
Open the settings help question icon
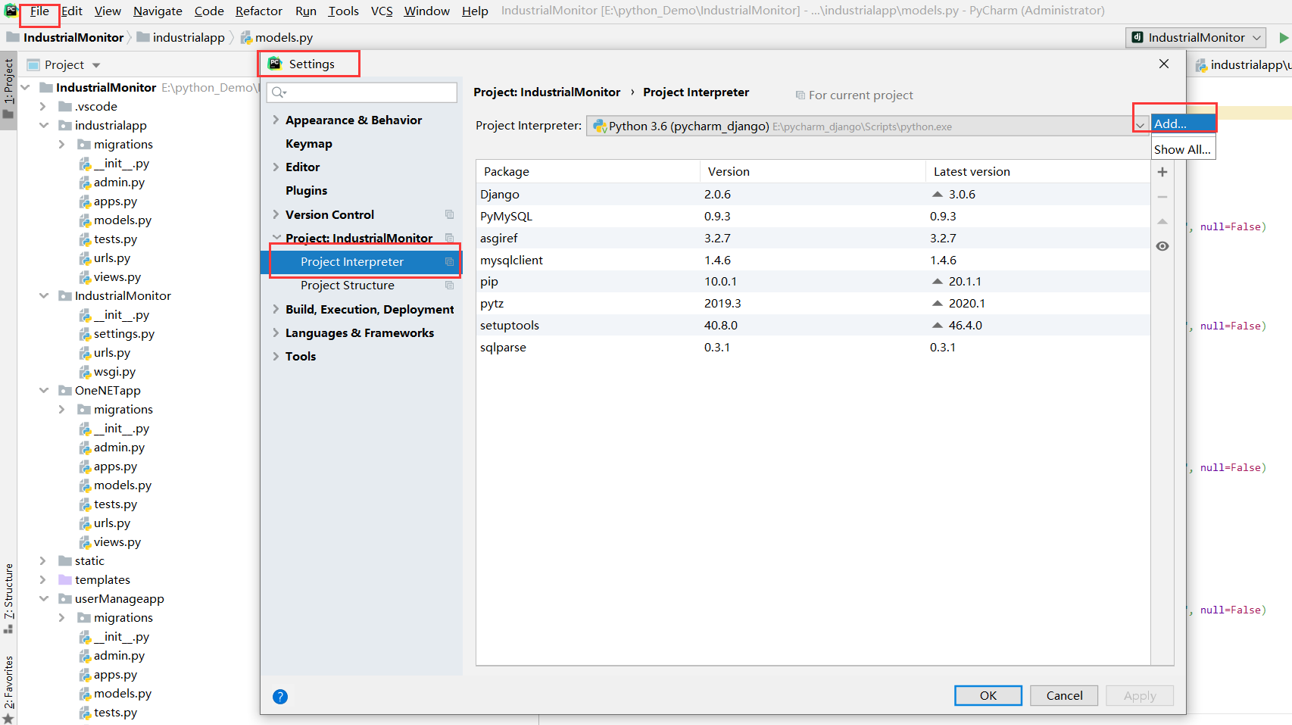pos(280,696)
